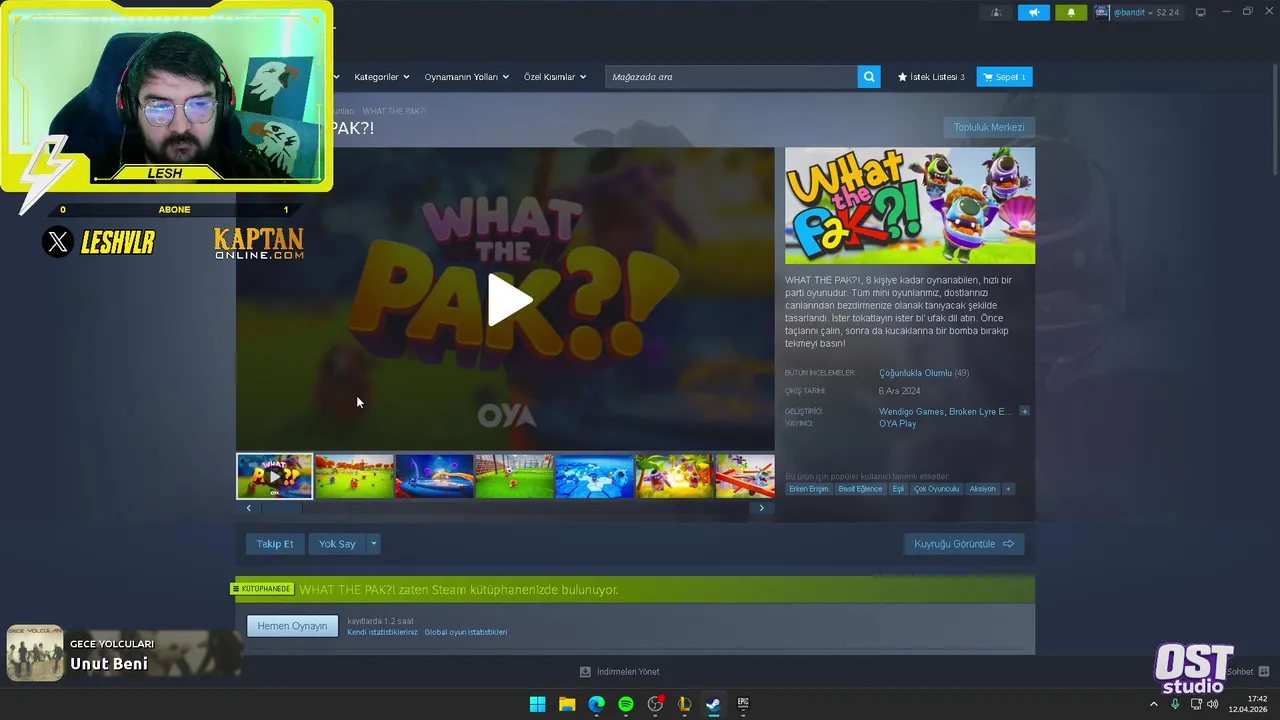Click İndirmeleri Yönet downloads label
The image size is (1280, 720).
pyautogui.click(x=628, y=672)
